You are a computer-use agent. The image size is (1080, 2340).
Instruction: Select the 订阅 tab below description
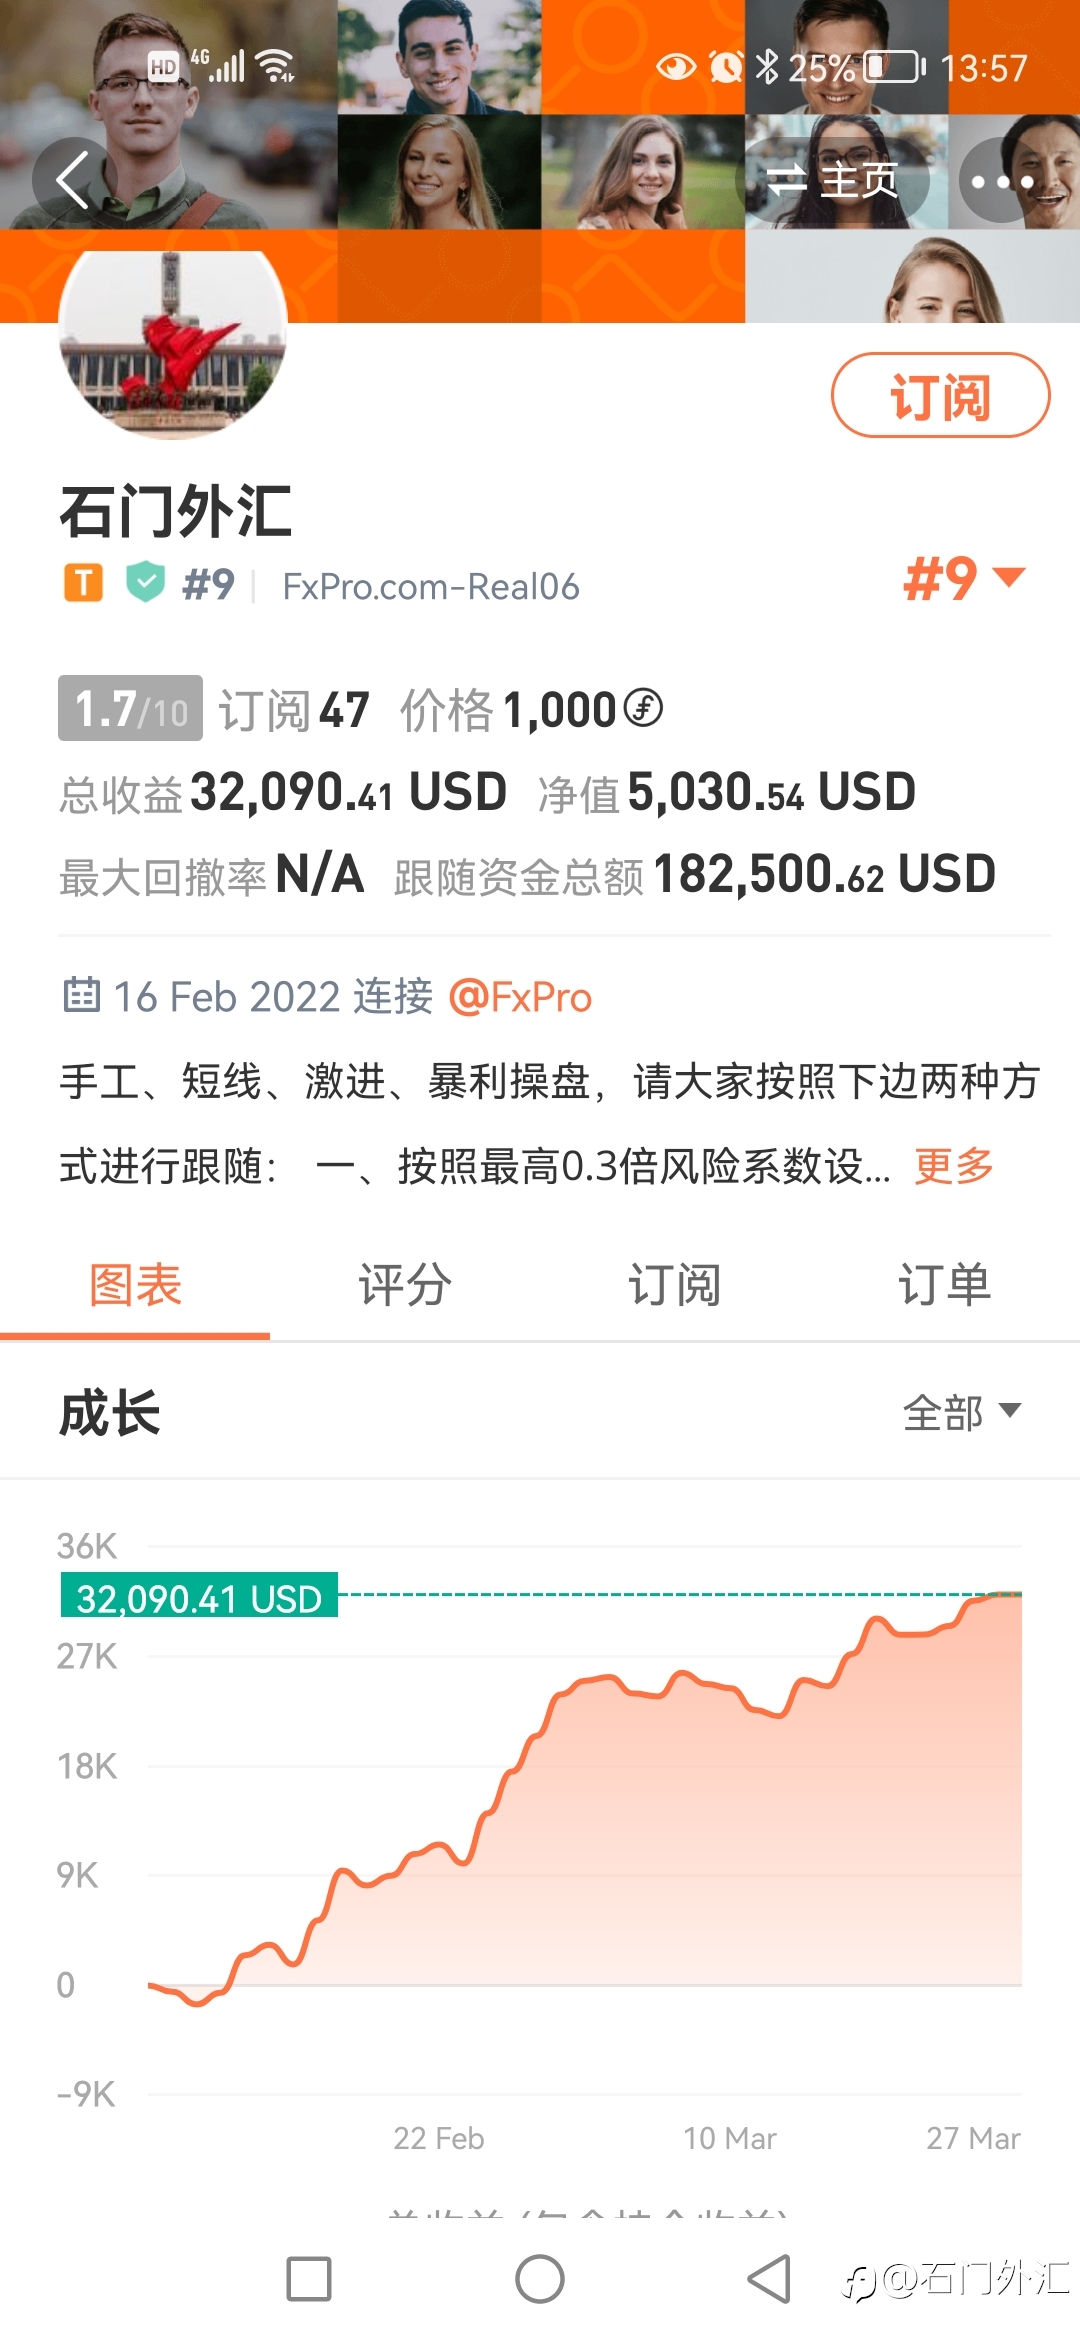pyautogui.click(x=674, y=1285)
